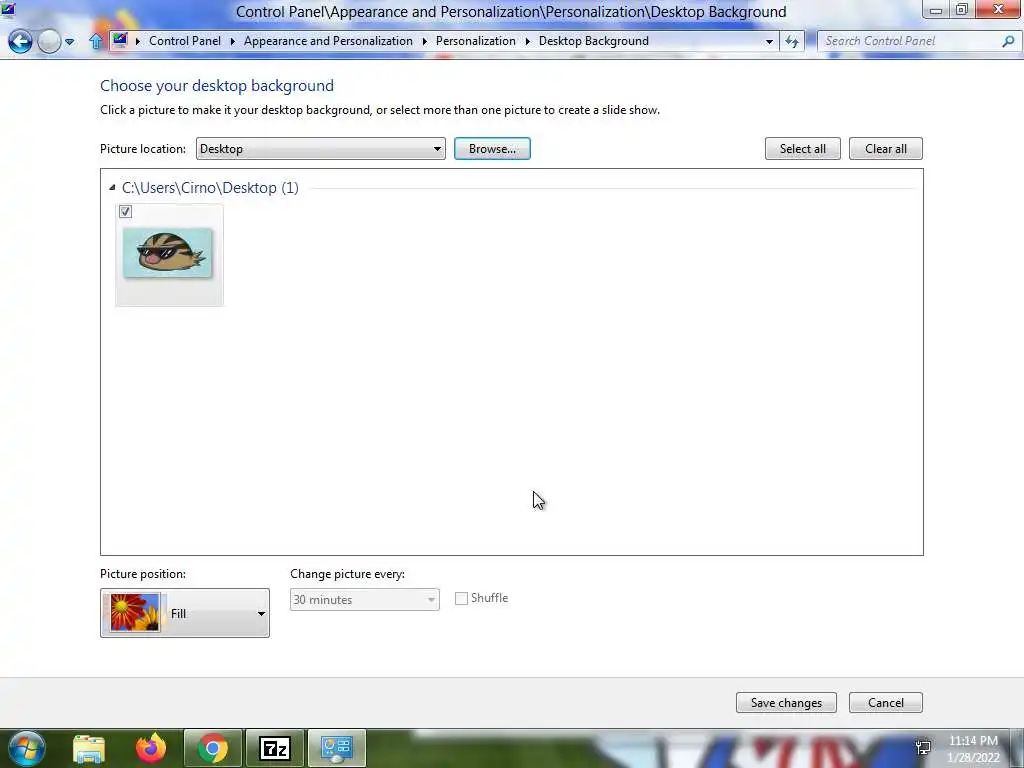The width and height of the screenshot is (1024, 768).
Task: Click the C:\Users\Cirno\Desktop (1) group header
Action: 210,188
